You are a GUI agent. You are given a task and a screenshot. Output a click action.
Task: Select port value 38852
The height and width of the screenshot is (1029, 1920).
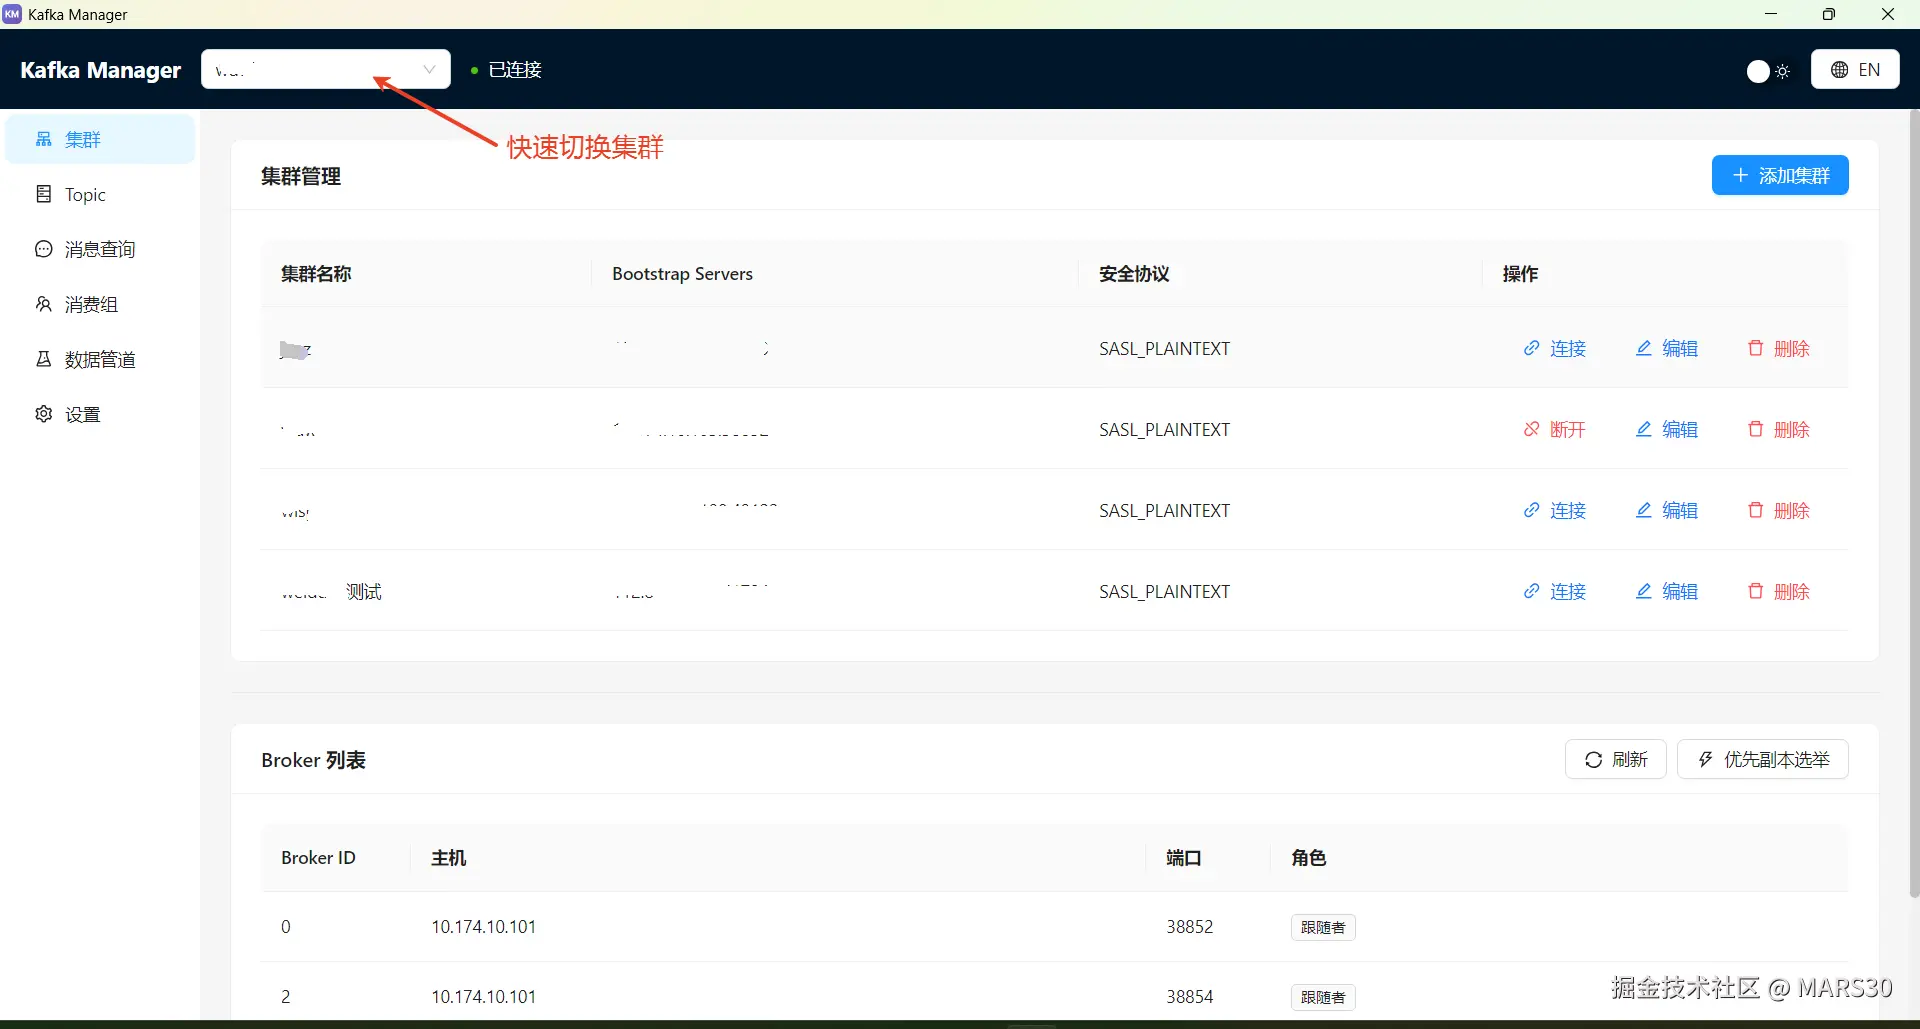pos(1190,927)
